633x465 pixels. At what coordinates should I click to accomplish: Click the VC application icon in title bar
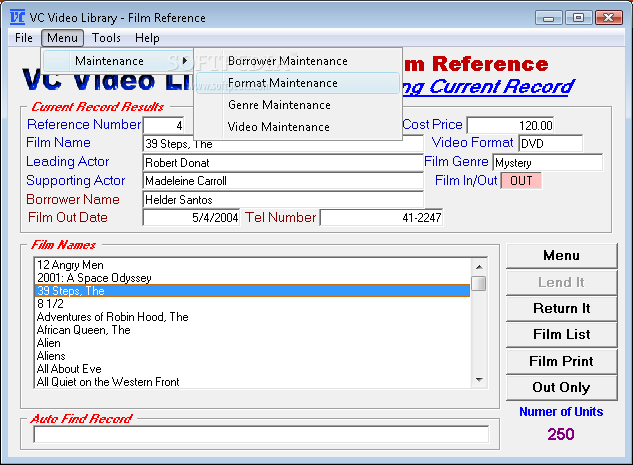click(17, 17)
